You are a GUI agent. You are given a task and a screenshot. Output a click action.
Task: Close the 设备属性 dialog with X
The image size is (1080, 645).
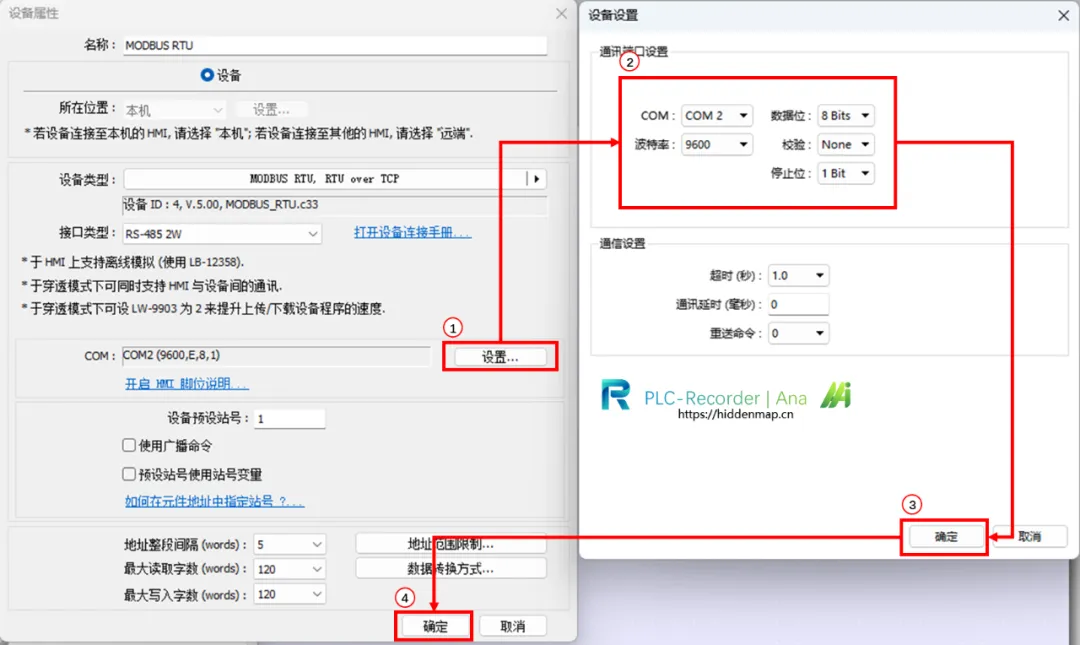point(561,14)
